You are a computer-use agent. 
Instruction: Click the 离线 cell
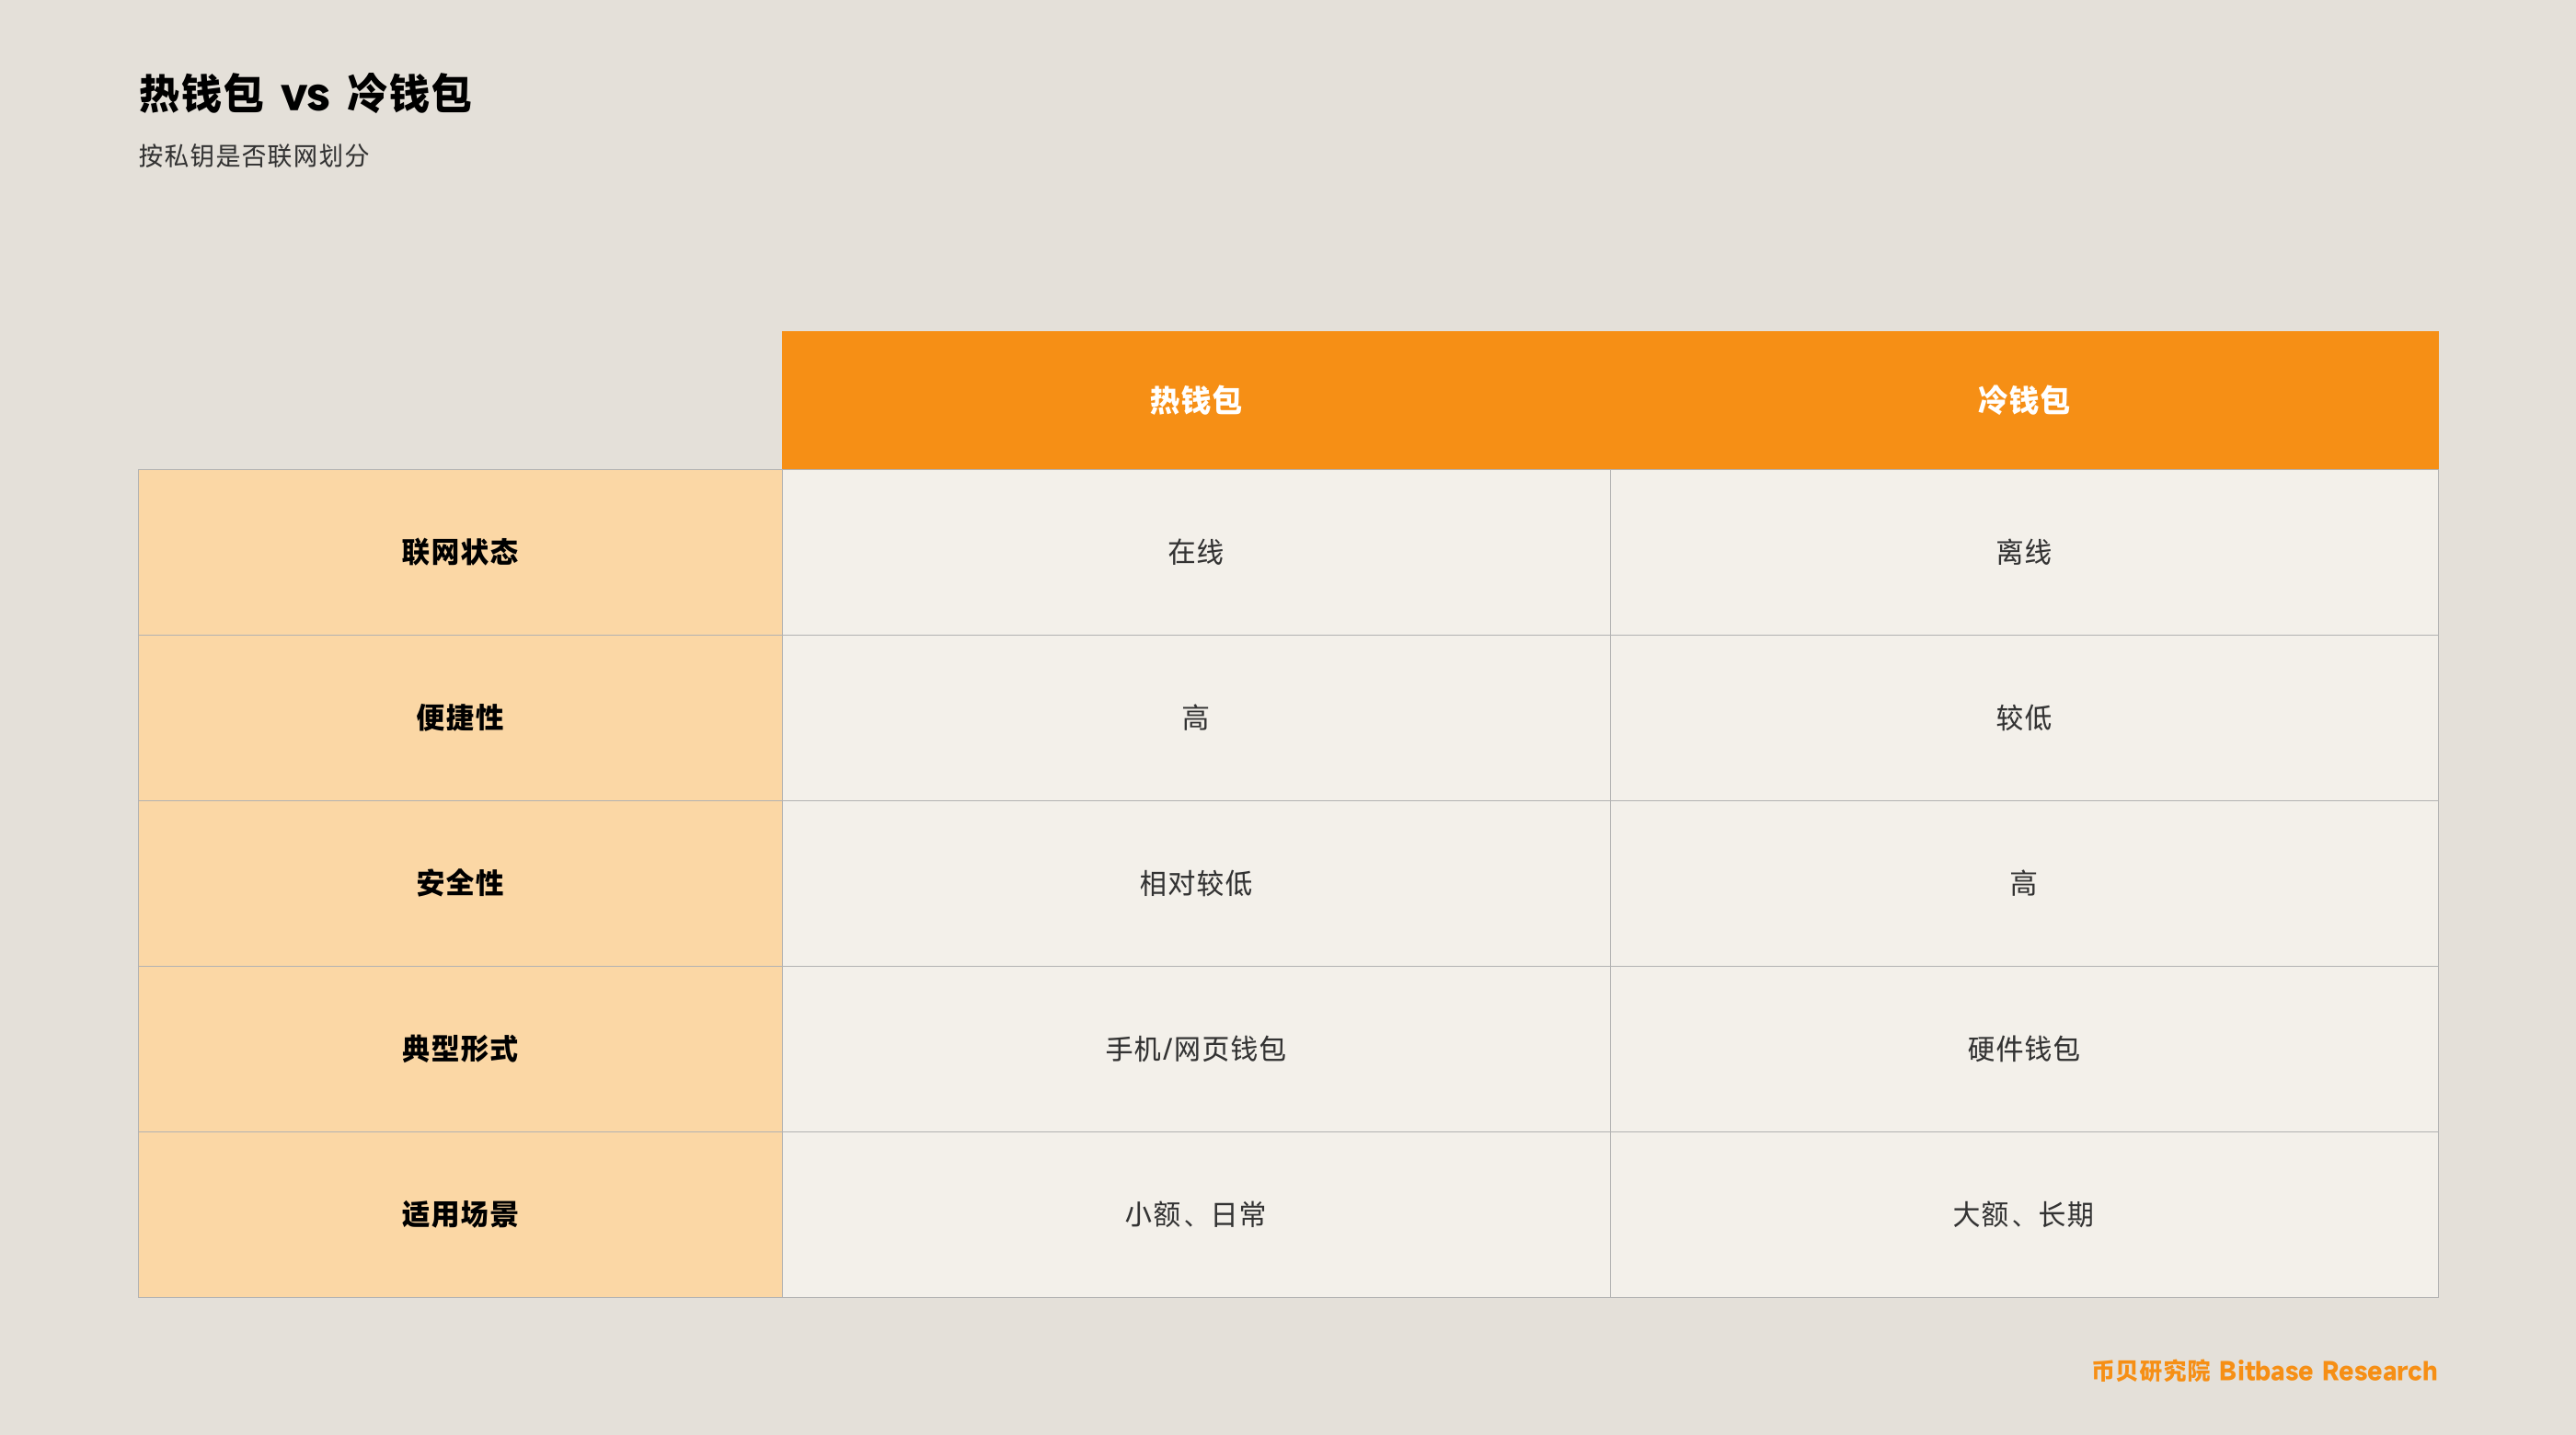click(2023, 552)
